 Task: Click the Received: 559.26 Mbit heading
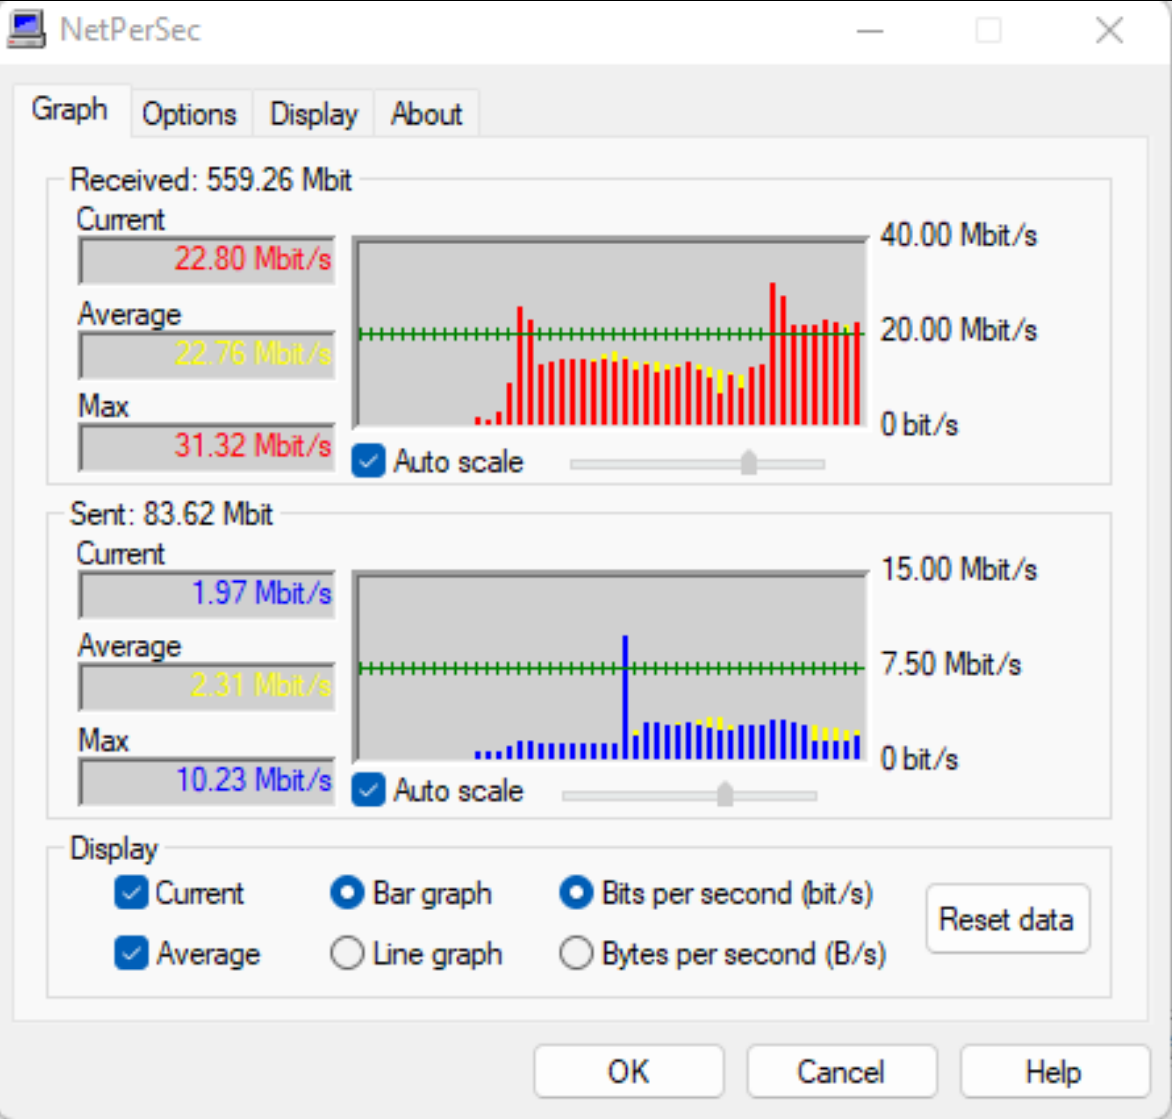[x=210, y=180]
